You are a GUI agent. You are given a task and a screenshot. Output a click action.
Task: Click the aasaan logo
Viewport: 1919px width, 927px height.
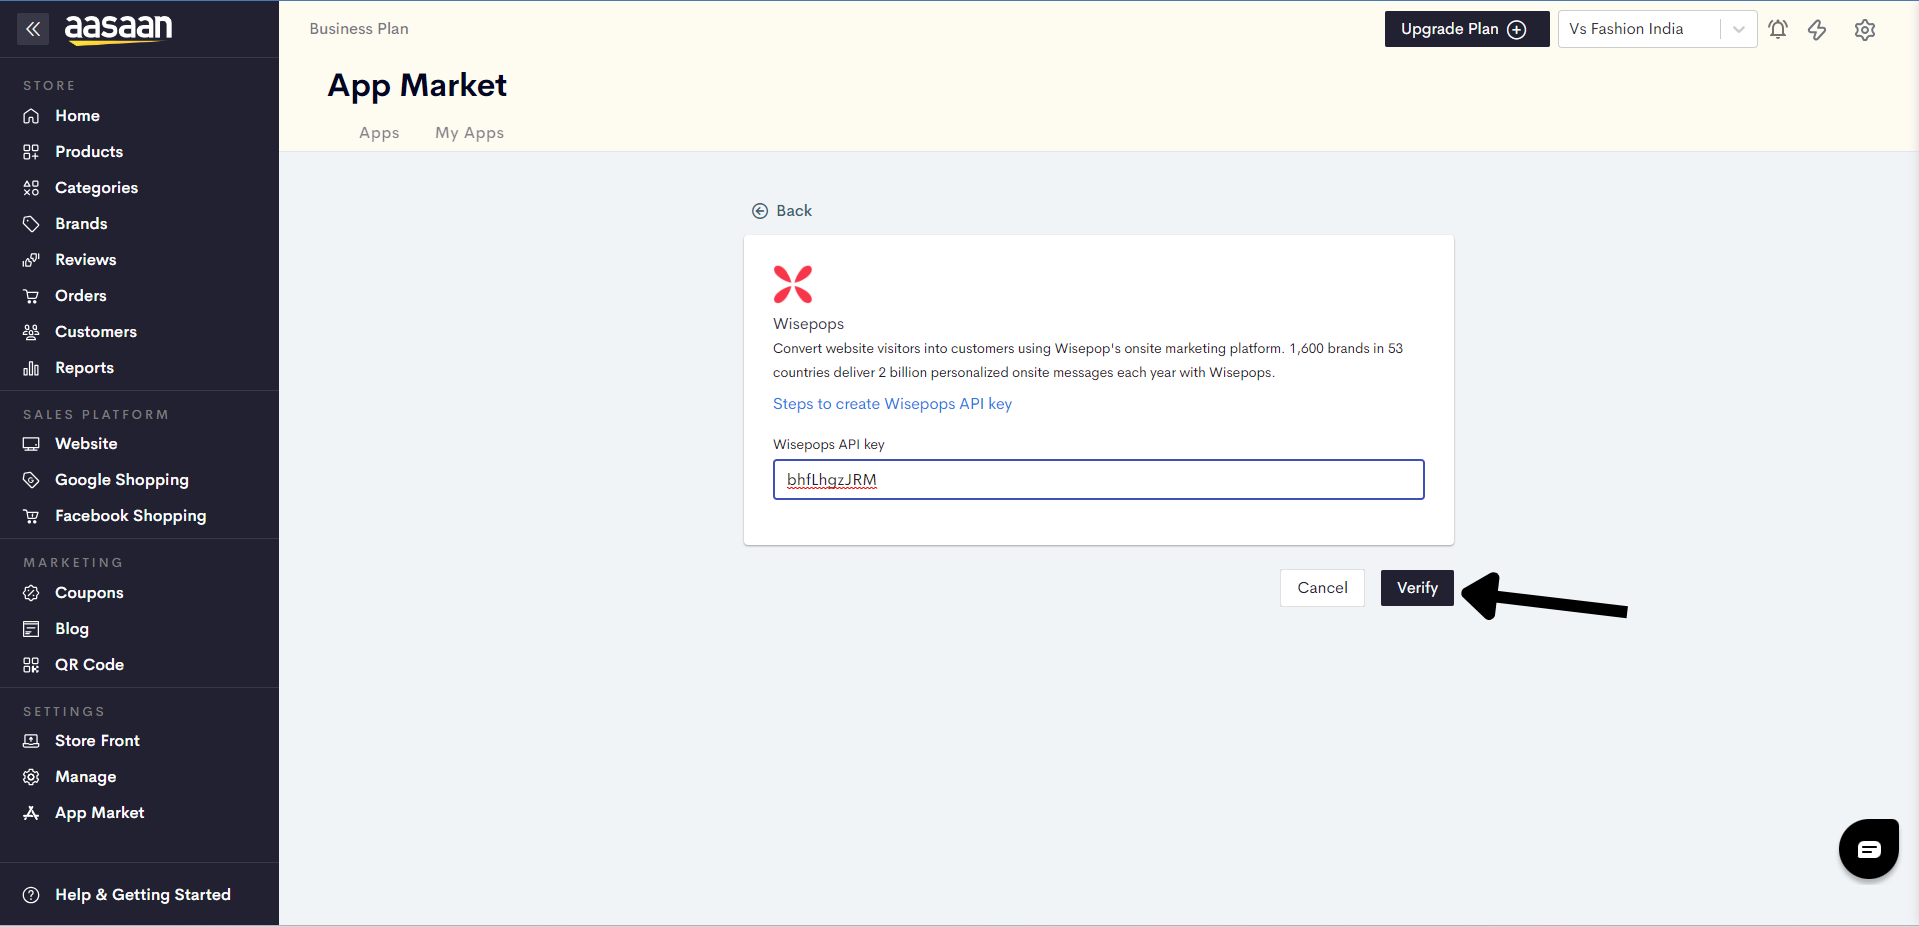tap(118, 29)
